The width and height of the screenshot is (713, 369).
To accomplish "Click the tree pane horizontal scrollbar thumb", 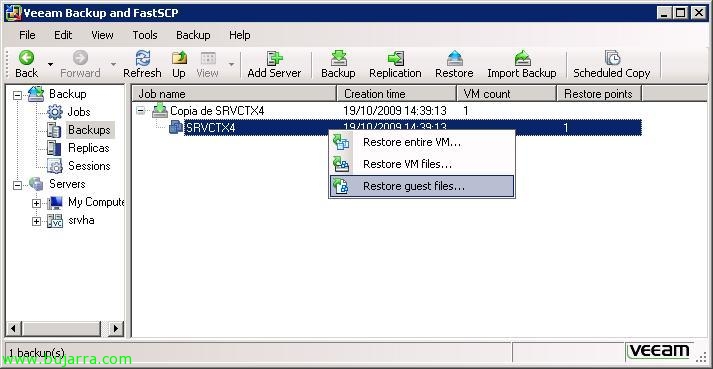I will (x=61, y=328).
